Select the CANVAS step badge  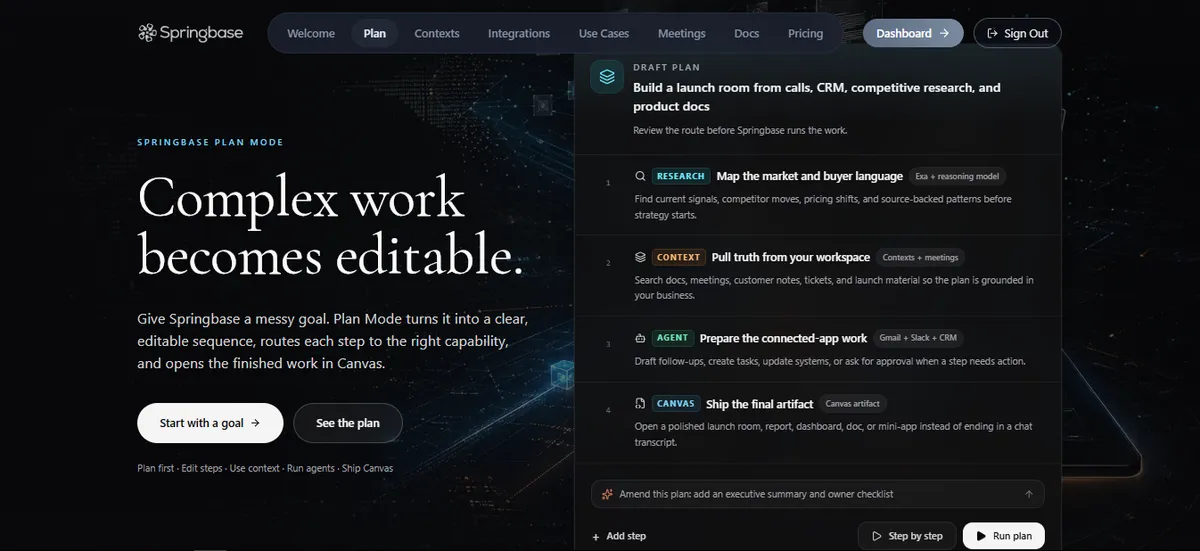pyautogui.click(x=676, y=404)
